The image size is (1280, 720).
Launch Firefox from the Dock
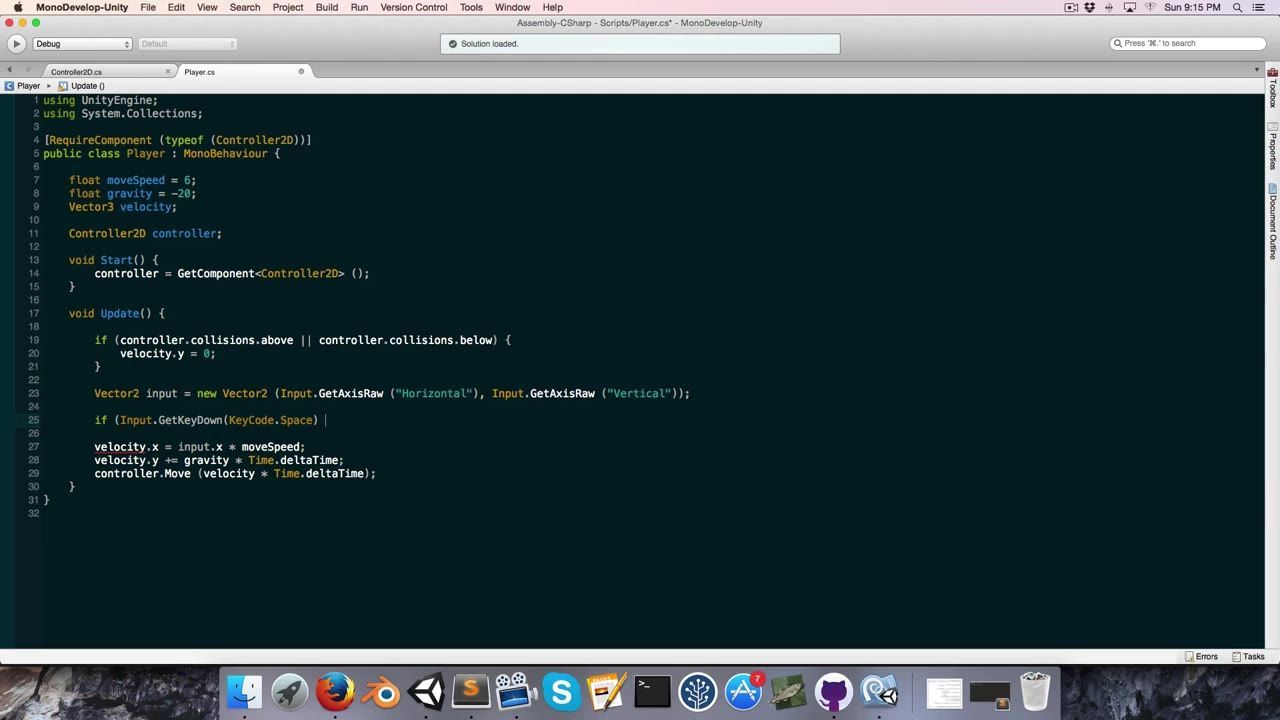click(x=335, y=692)
